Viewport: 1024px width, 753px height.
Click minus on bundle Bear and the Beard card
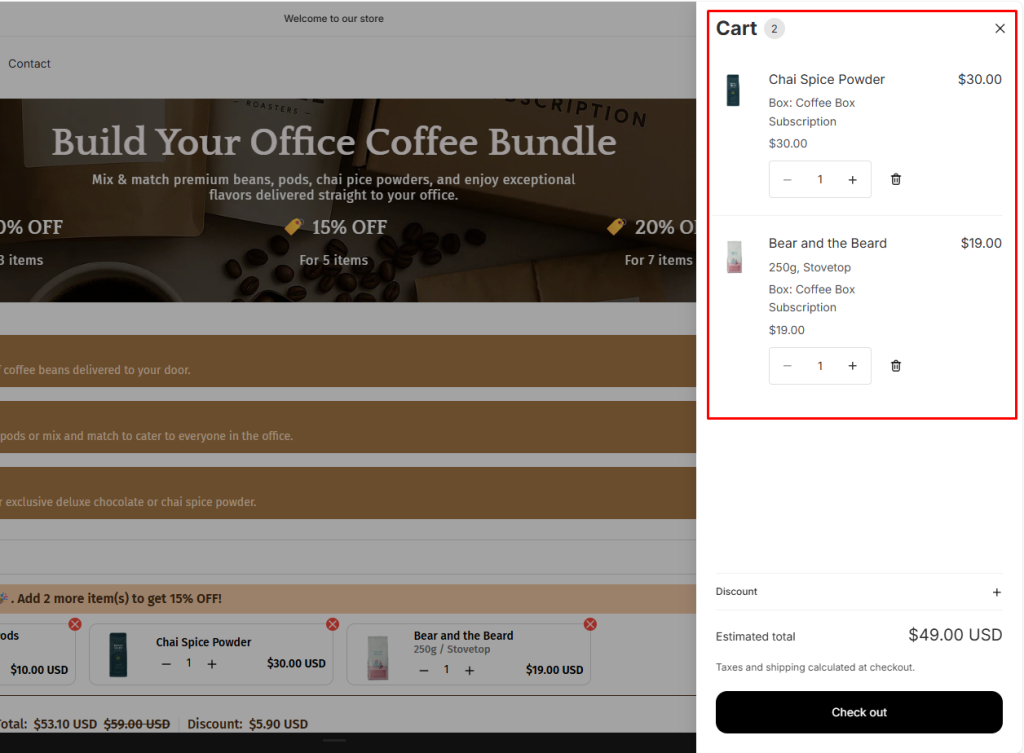(x=424, y=670)
